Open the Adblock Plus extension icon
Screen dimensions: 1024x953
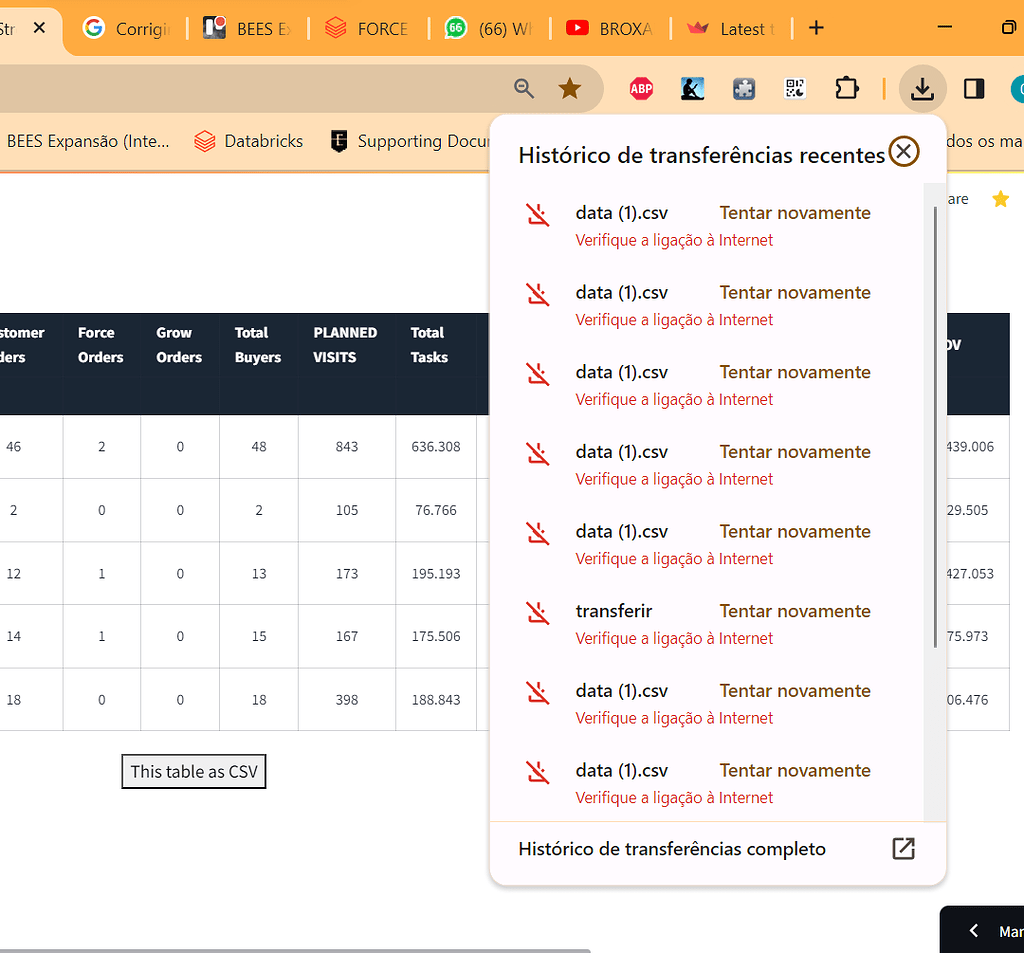point(641,89)
